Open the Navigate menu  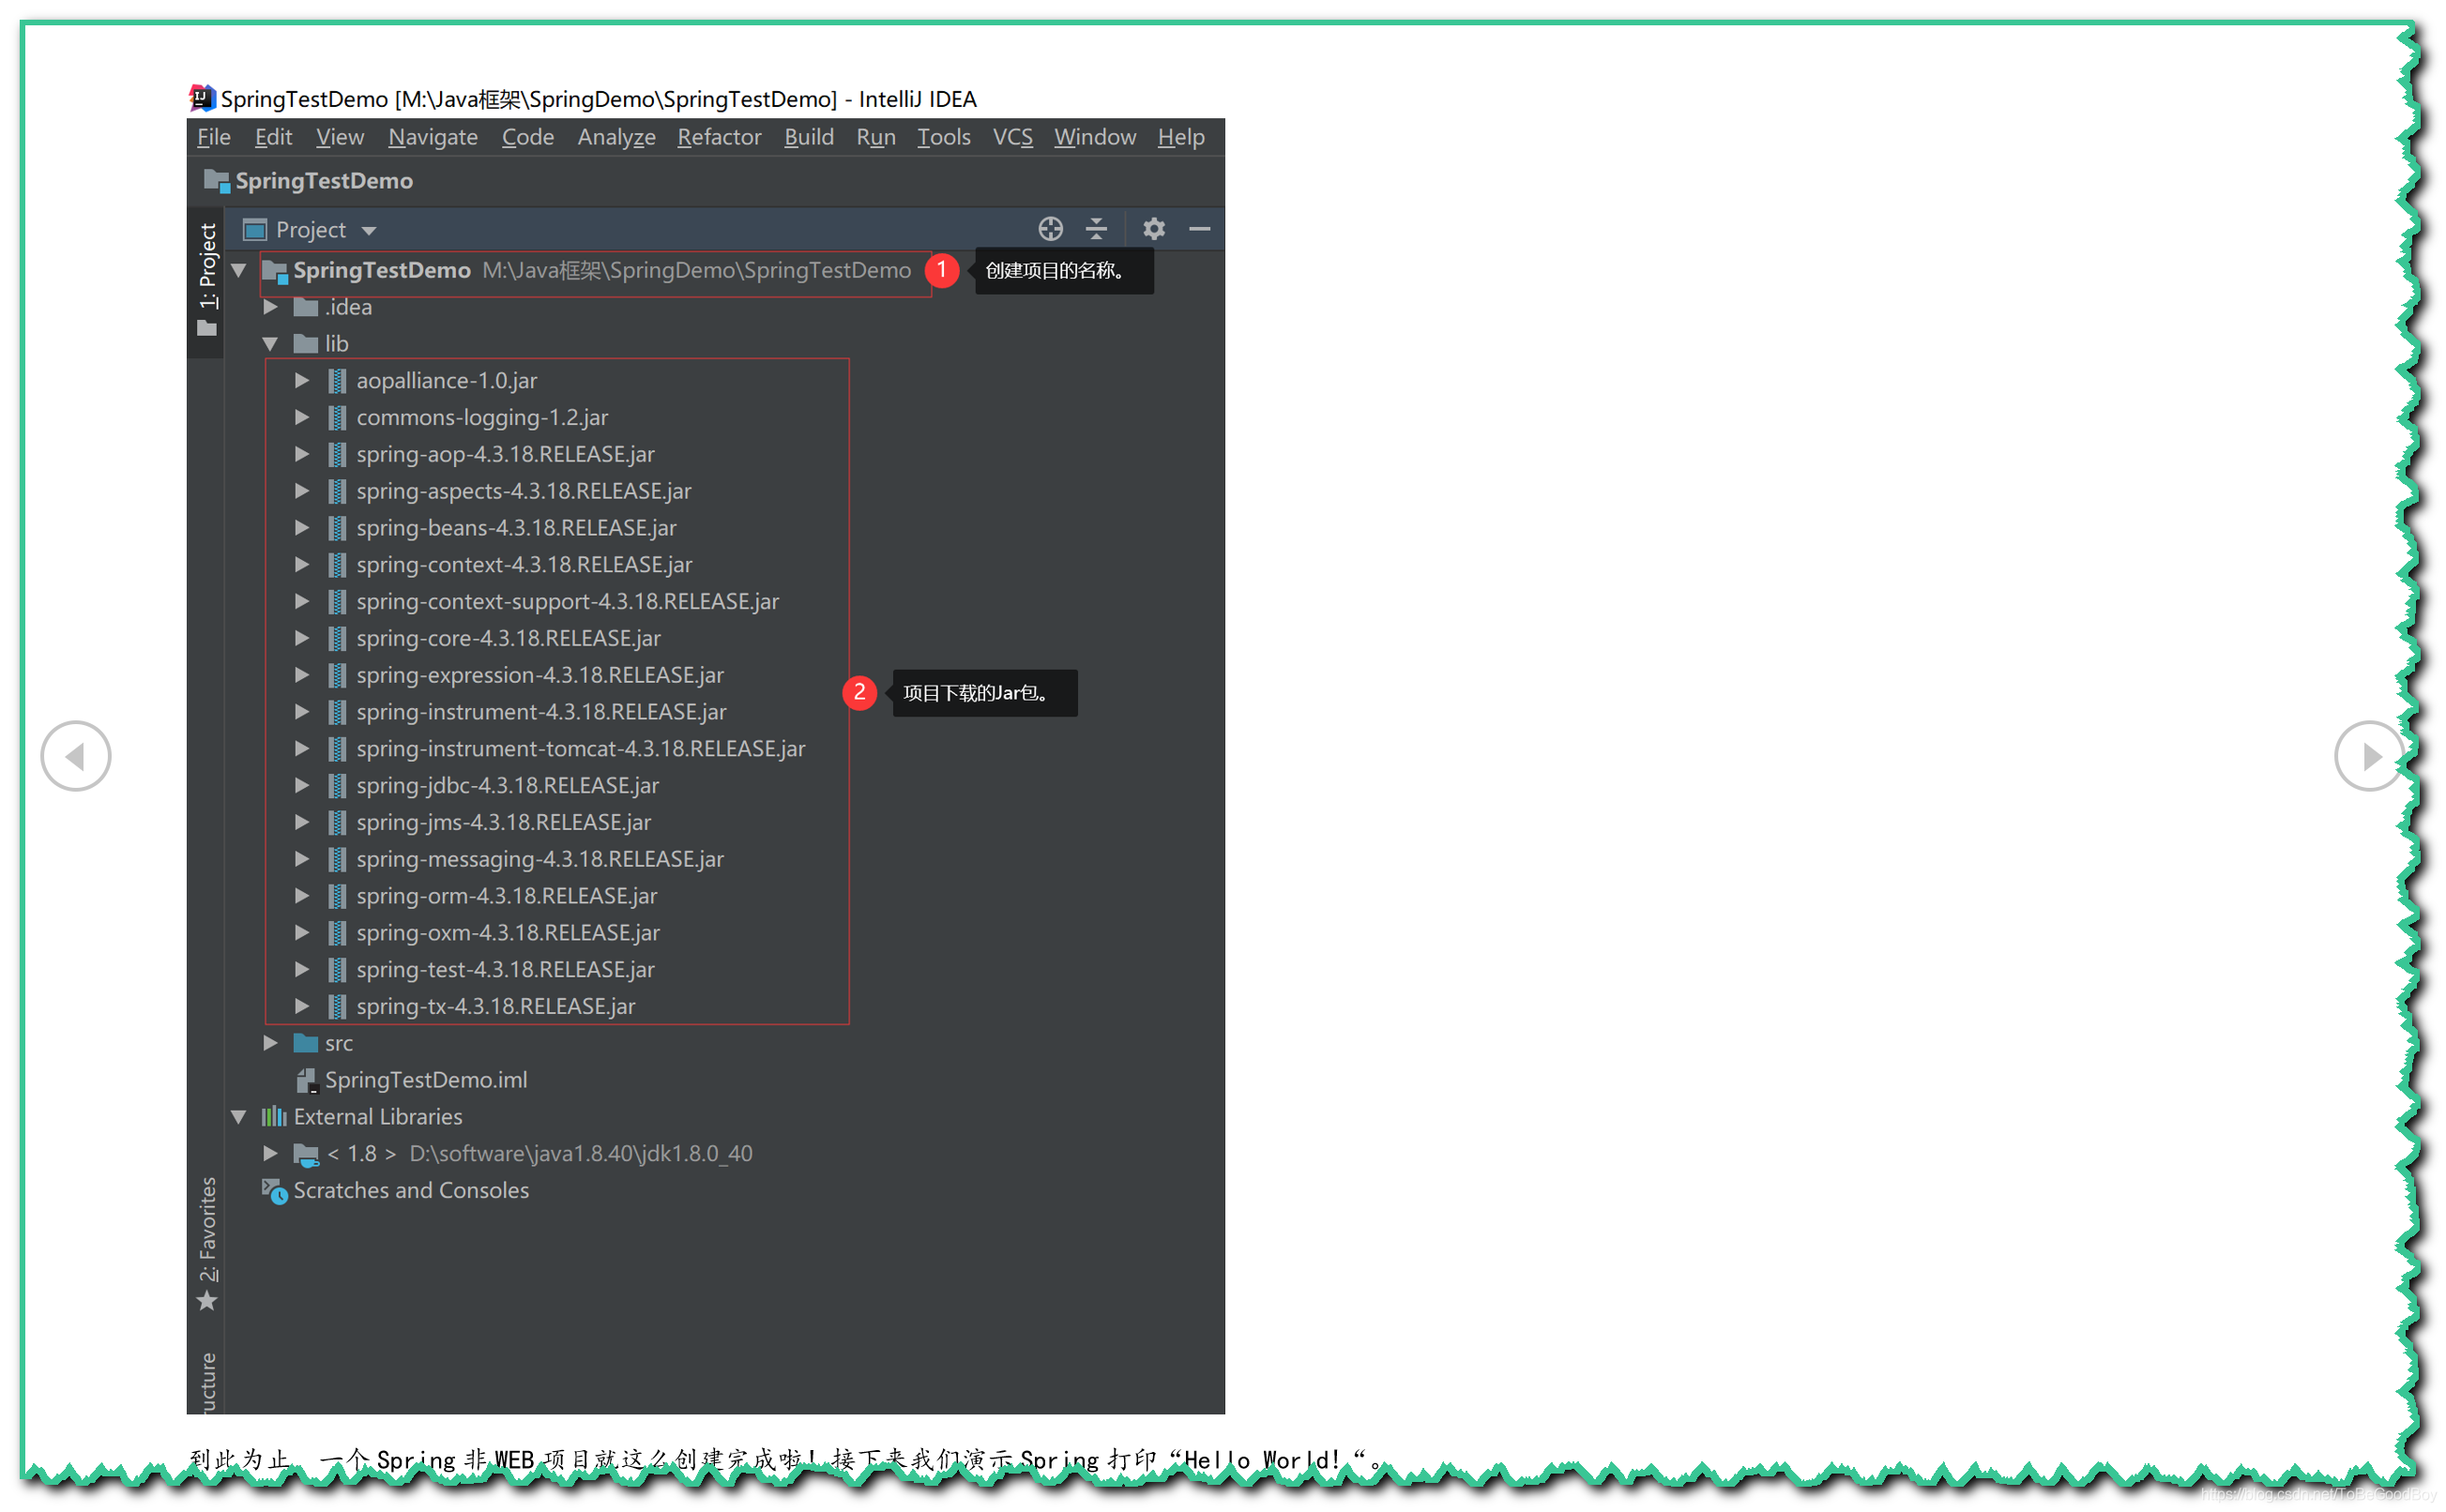coord(432,137)
